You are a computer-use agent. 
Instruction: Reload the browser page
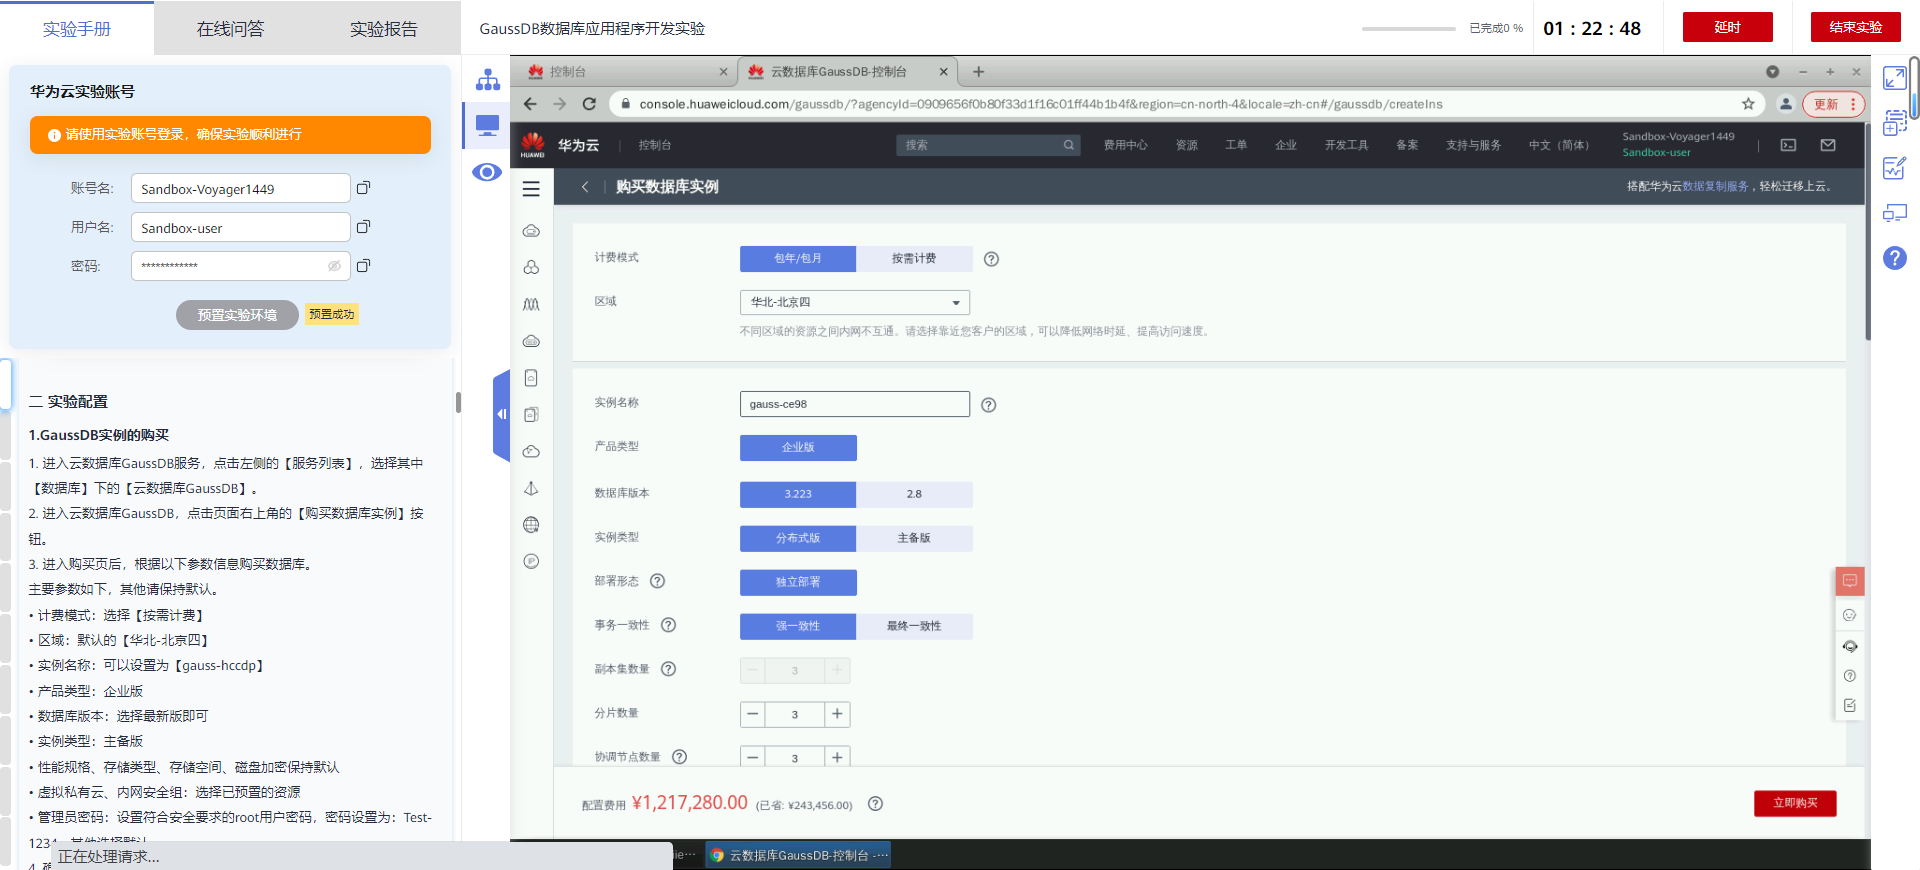pyautogui.click(x=589, y=104)
